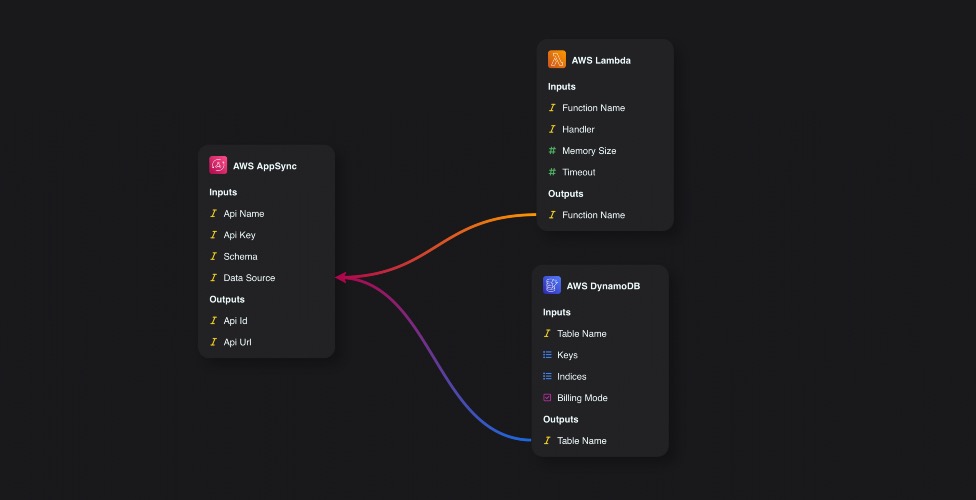Image resolution: width=976 pixels, height=500 pixels.
Task: Click the AWS AppSync service icon
Action: [x=218, y=165]
